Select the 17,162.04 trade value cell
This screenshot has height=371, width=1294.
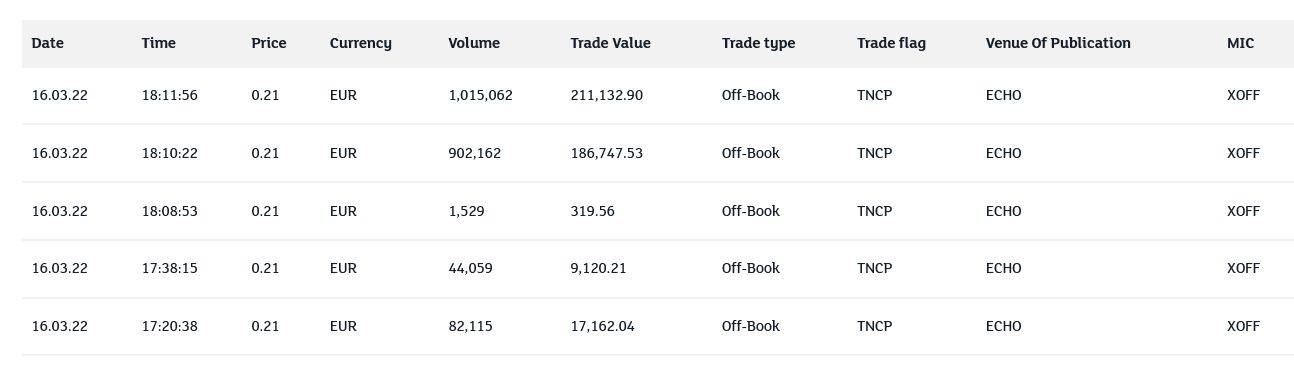[603, 327]
